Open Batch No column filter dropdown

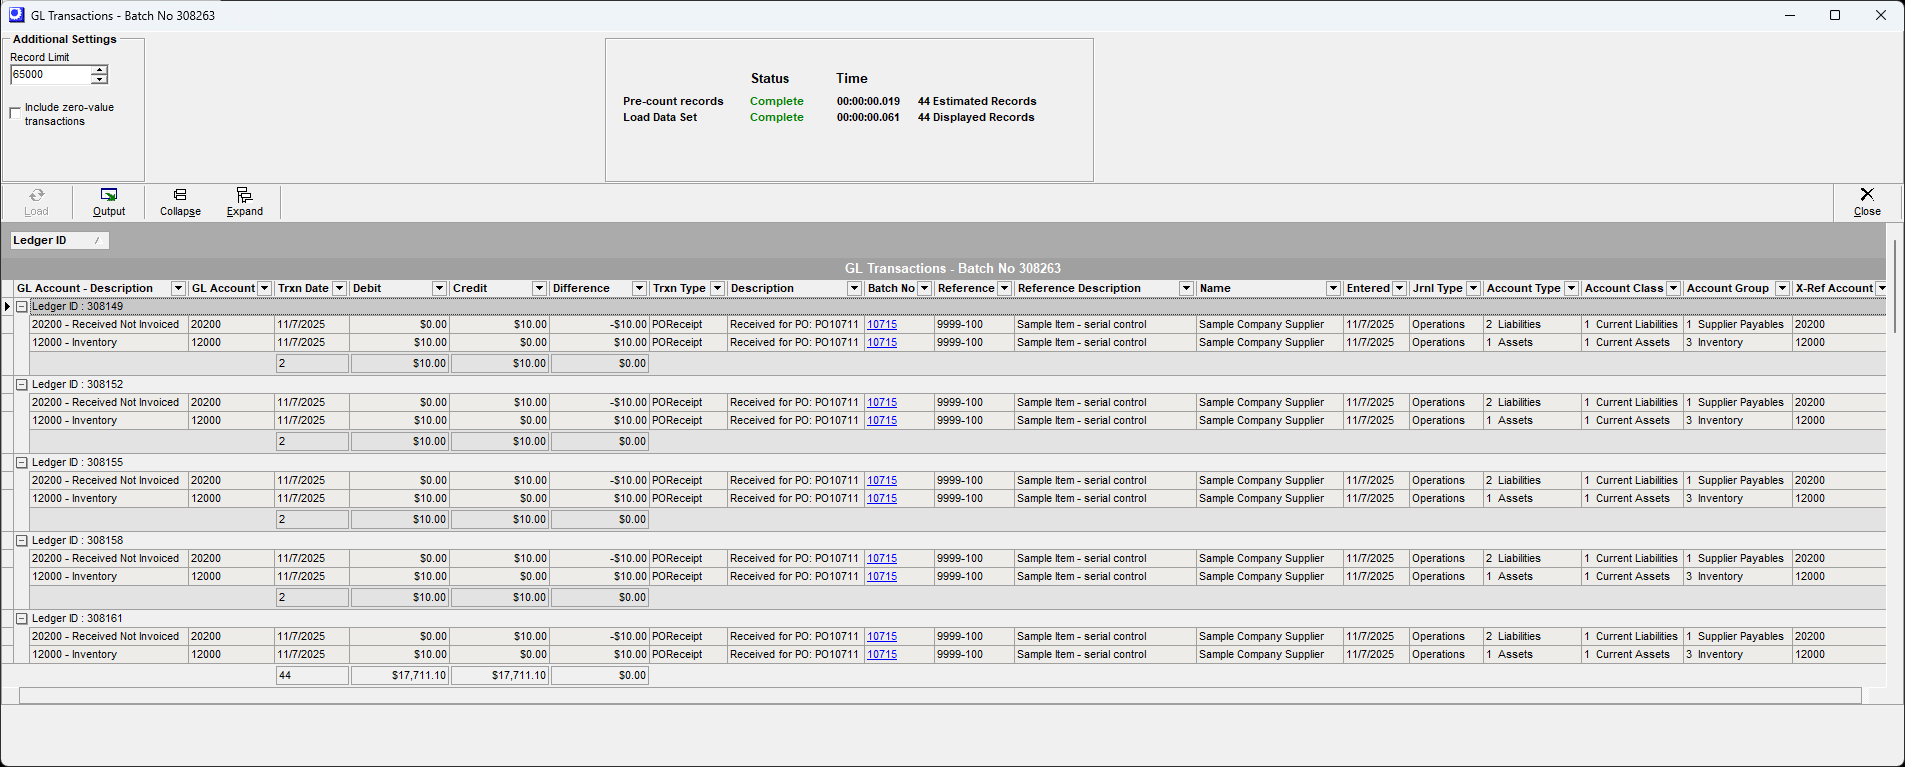[x=924, y=288]
